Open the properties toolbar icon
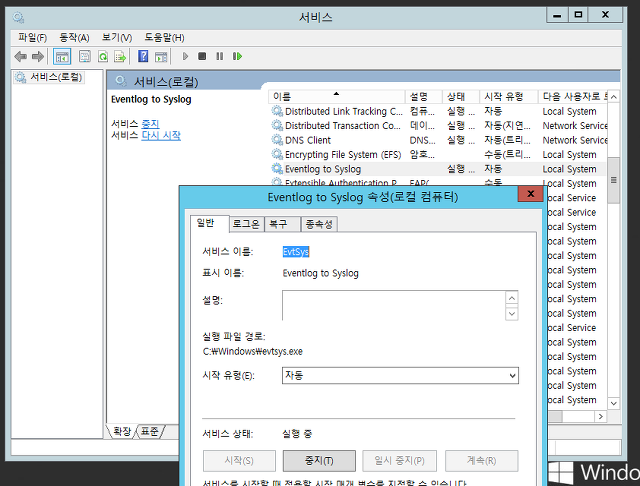 85,56
